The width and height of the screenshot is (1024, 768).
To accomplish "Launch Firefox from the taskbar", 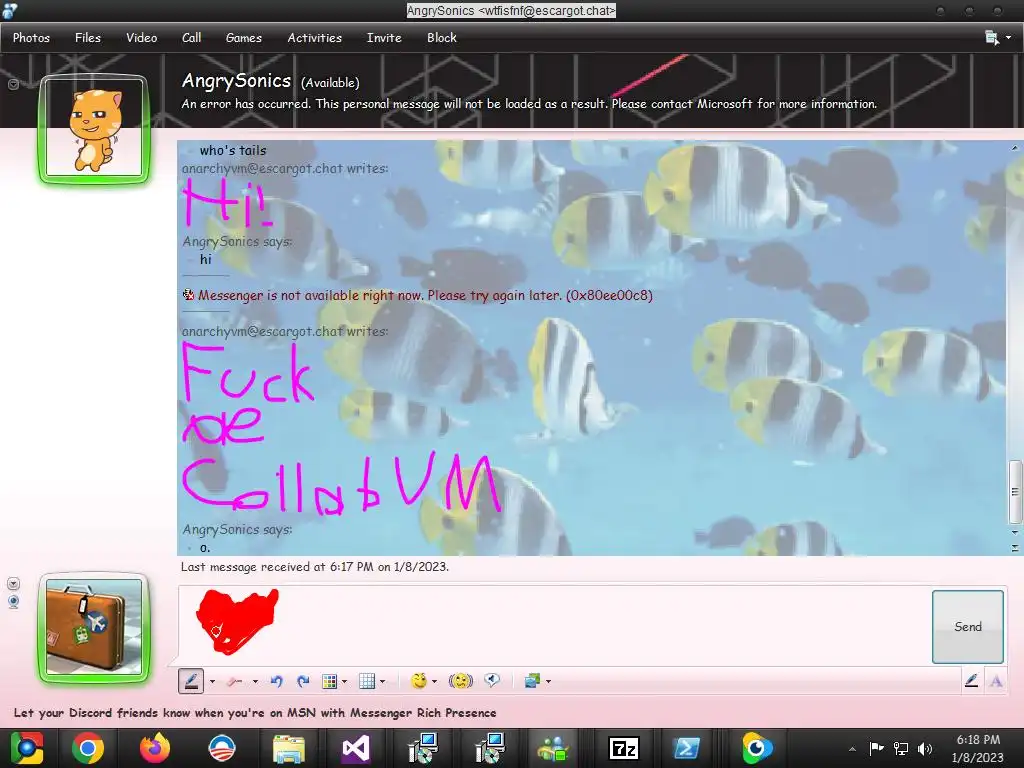I will (155, 748).
